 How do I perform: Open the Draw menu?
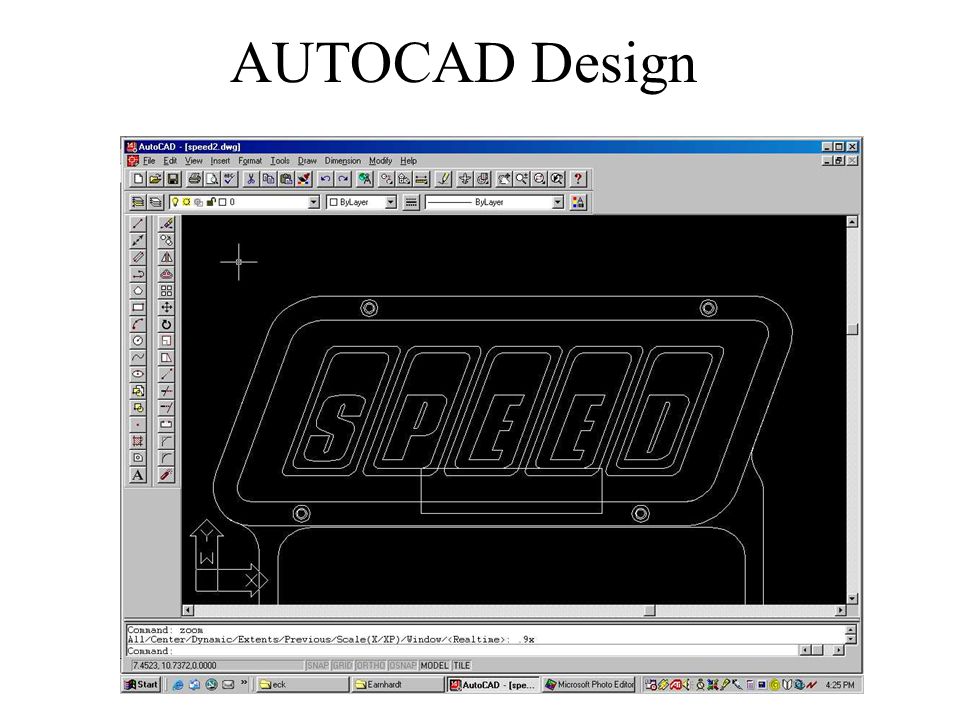pyautogui.click(x=307, y=160)
